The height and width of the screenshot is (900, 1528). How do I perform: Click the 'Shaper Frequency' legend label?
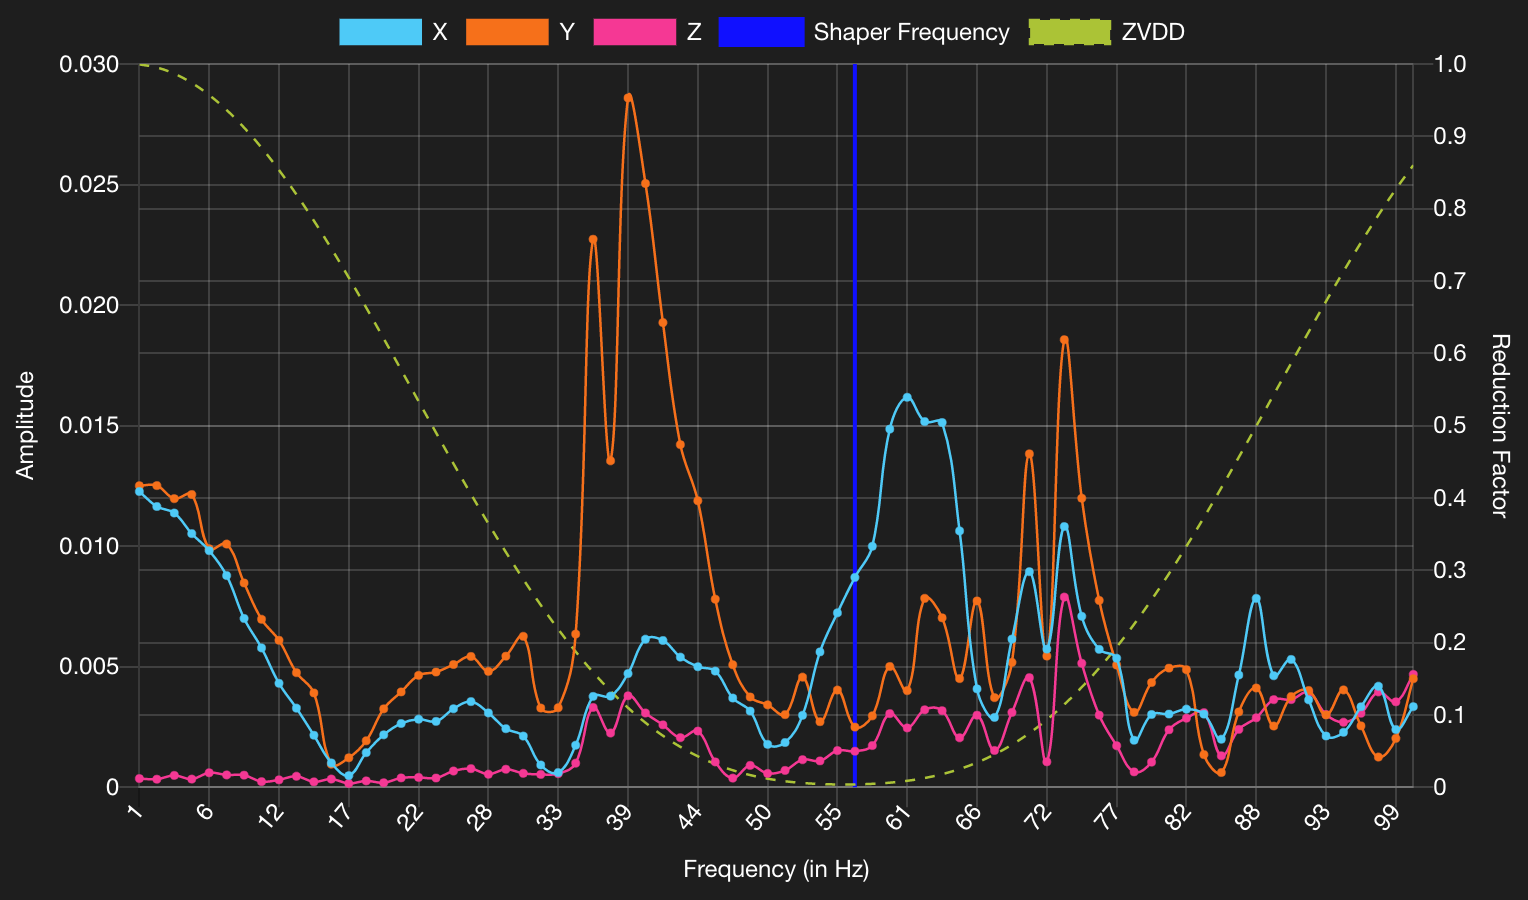coord(911,32)
